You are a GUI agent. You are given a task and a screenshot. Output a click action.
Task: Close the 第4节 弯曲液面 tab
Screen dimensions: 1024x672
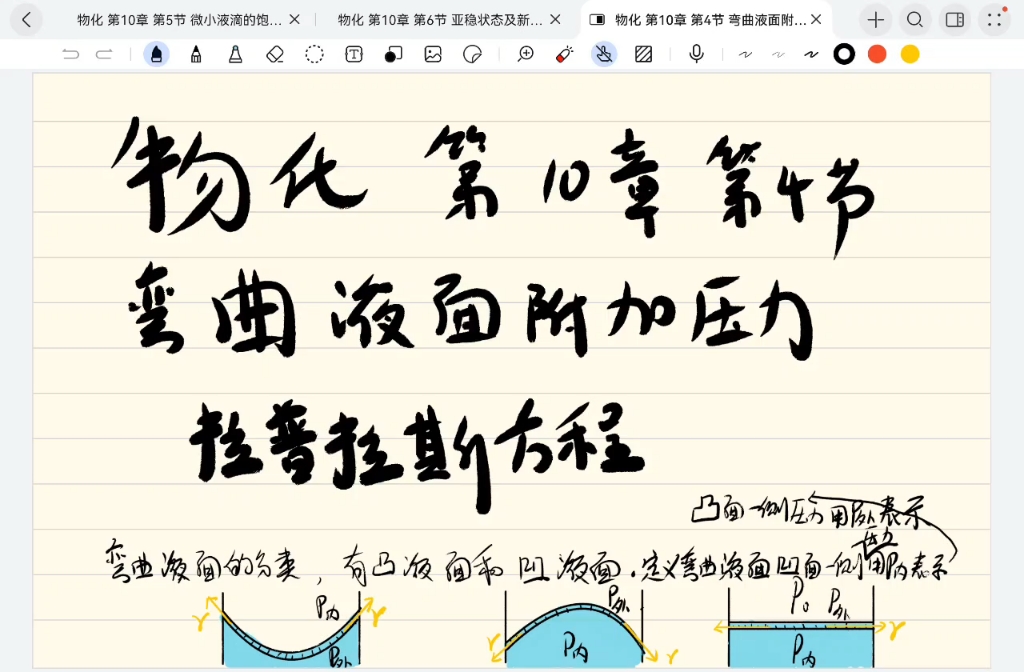(816, 20)
